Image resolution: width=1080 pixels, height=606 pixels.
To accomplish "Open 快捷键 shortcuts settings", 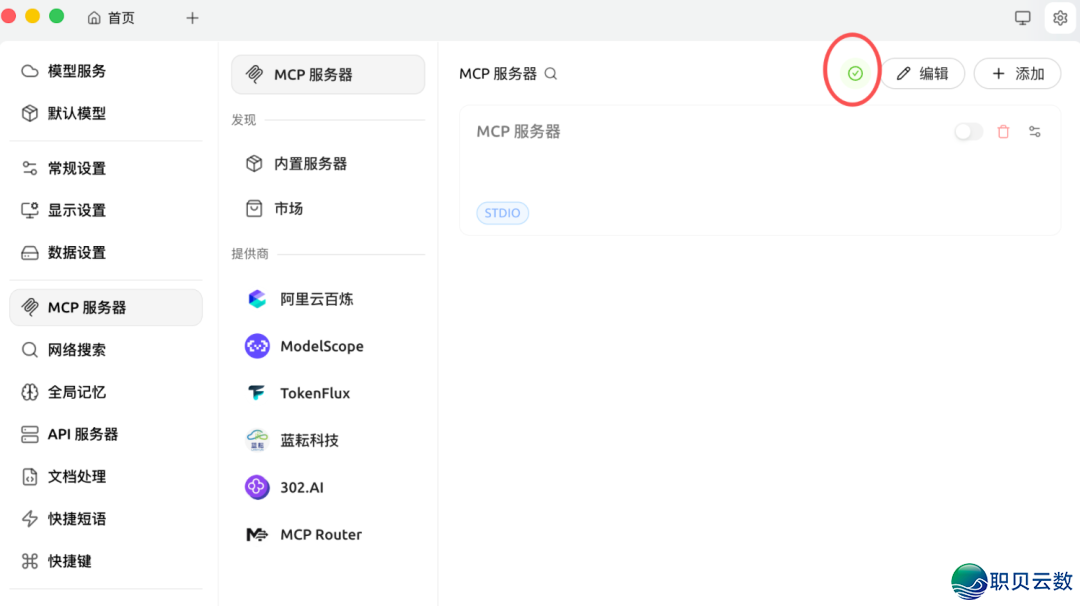I will pos(69,561).
